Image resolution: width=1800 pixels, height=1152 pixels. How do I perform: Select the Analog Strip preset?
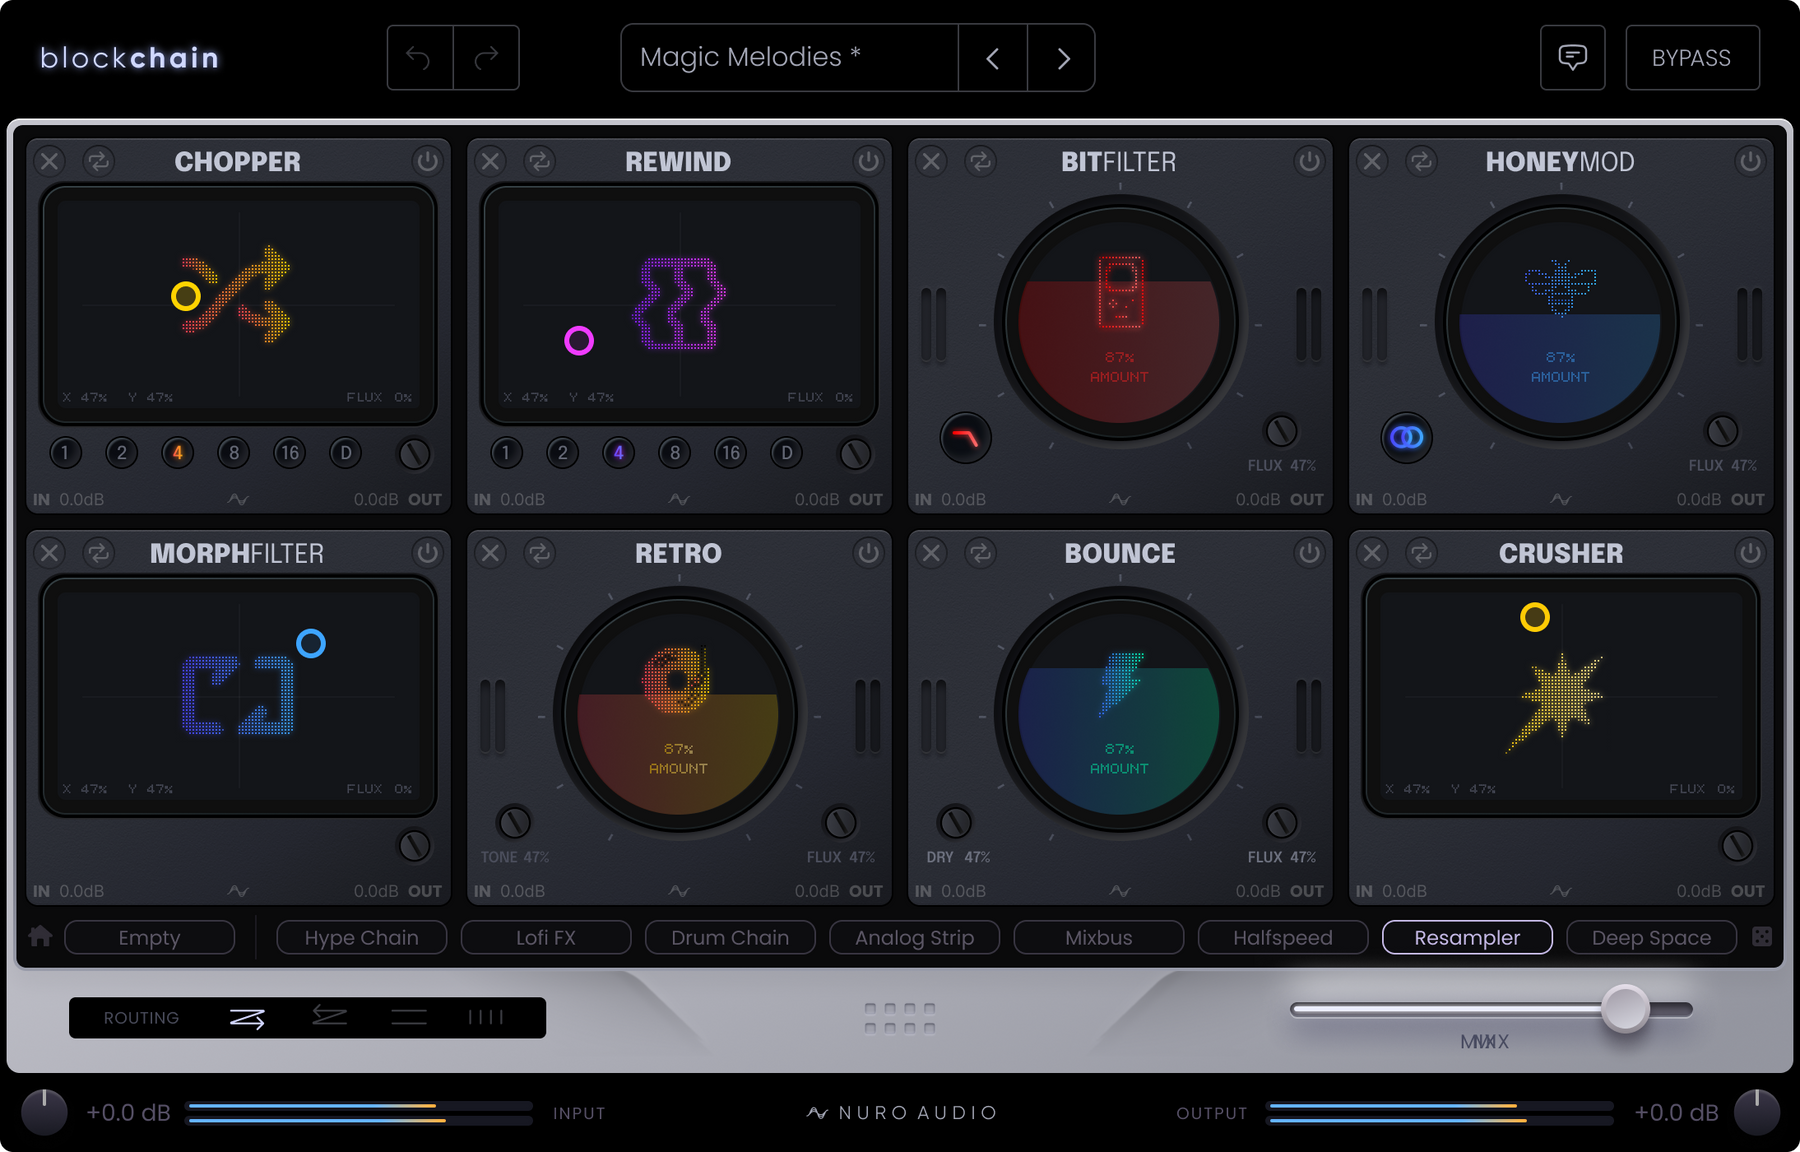(x=915, y=938)
